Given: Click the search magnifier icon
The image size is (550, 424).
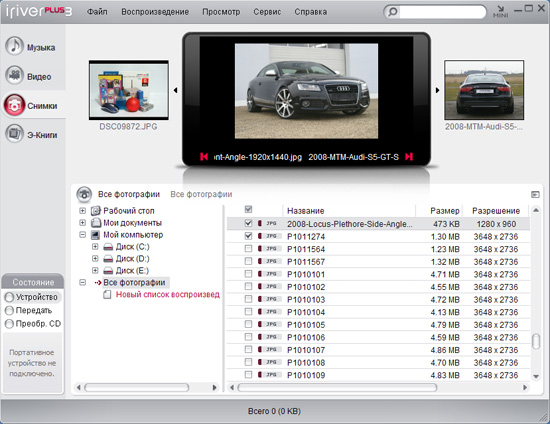Looking at the screenshot, I should point(393,12).
